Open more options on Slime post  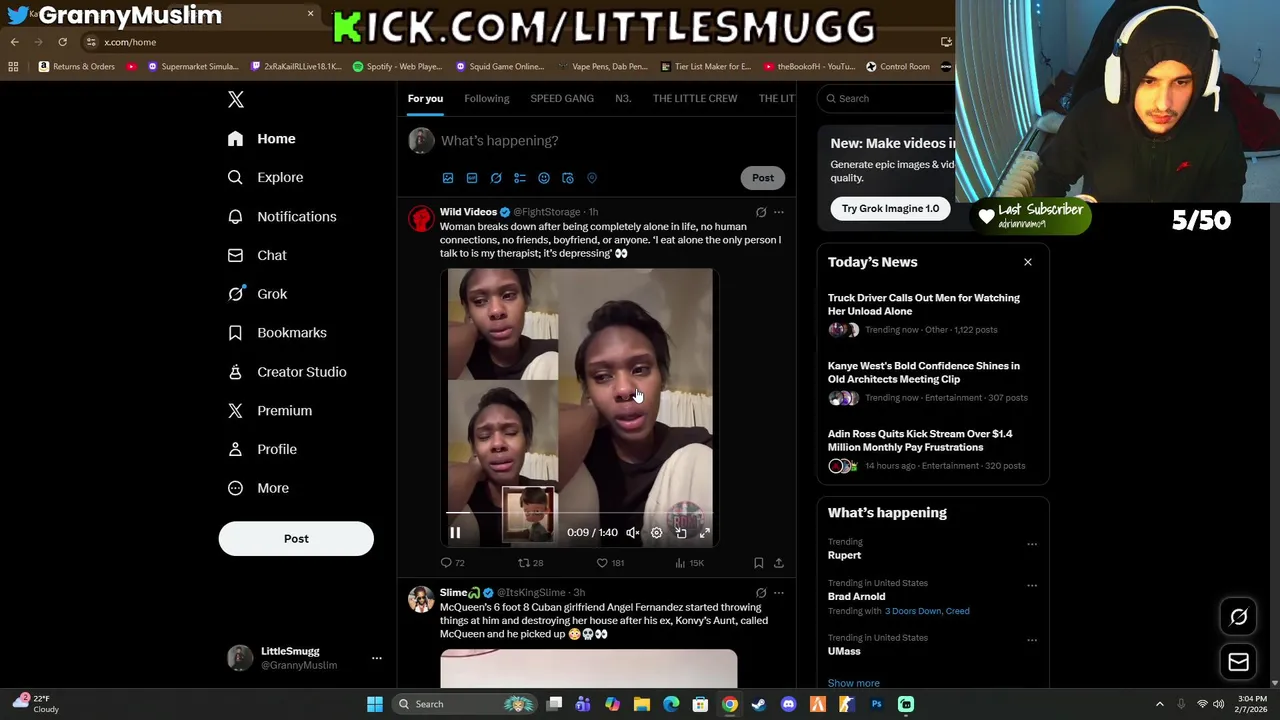point(779,593)
